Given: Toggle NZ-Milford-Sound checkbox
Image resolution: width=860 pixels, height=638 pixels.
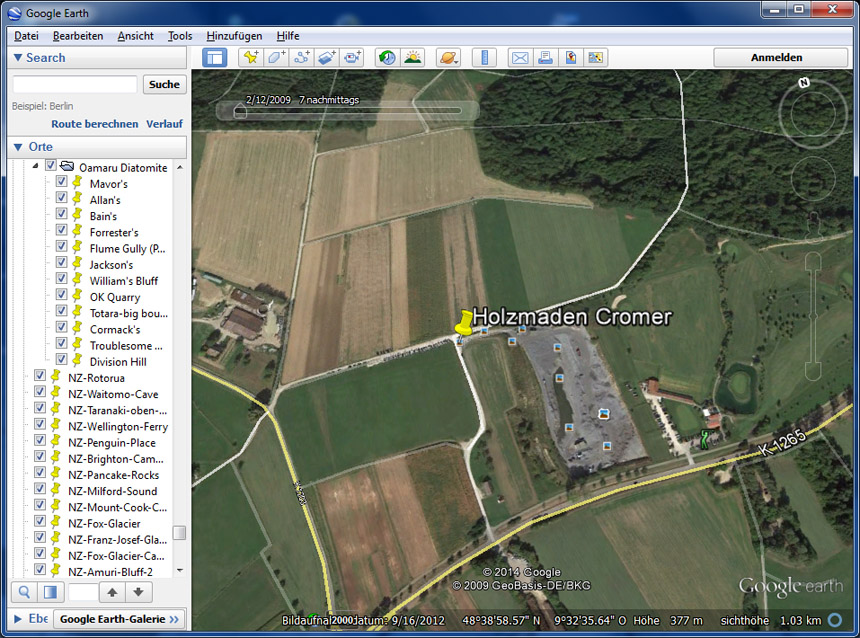Looking at the screenshot, I should point(39,488).
